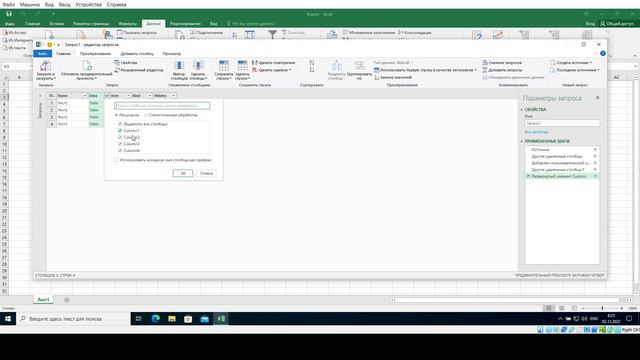
Task: Click Sort Descending icon in query editor
Action: click(x=312, y=70)
